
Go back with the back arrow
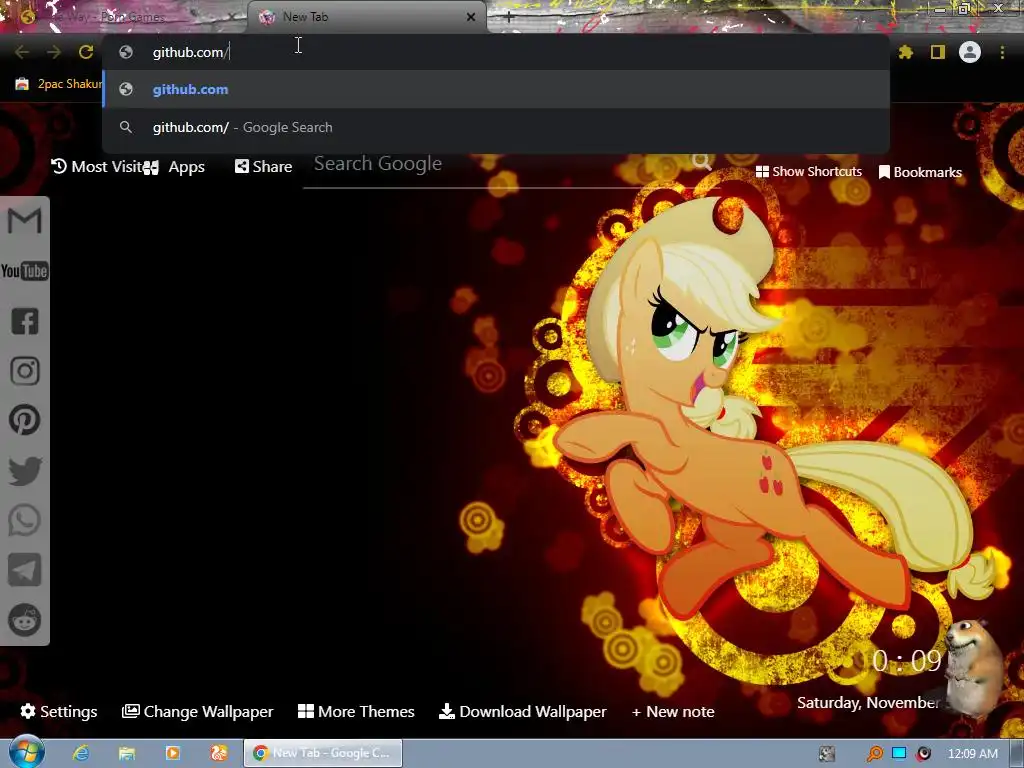click(22, 52)
